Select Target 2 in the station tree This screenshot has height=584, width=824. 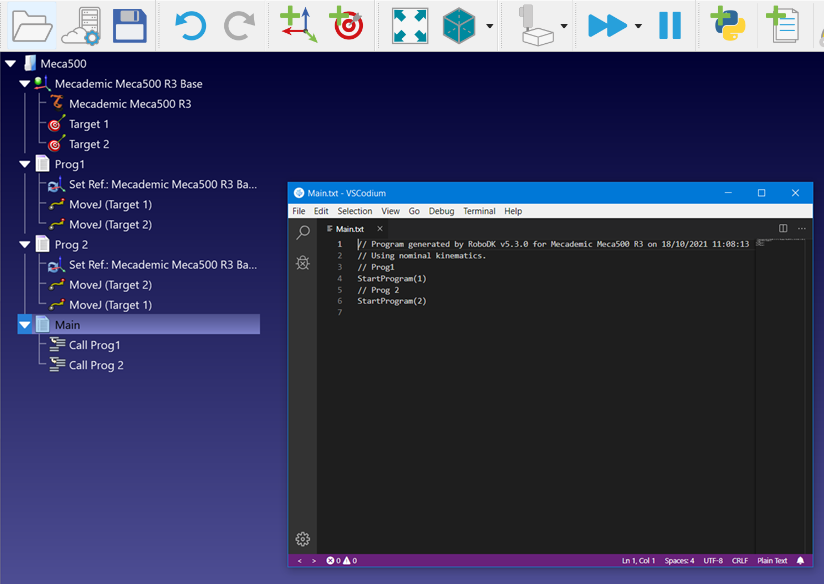(x=89, y=144)
